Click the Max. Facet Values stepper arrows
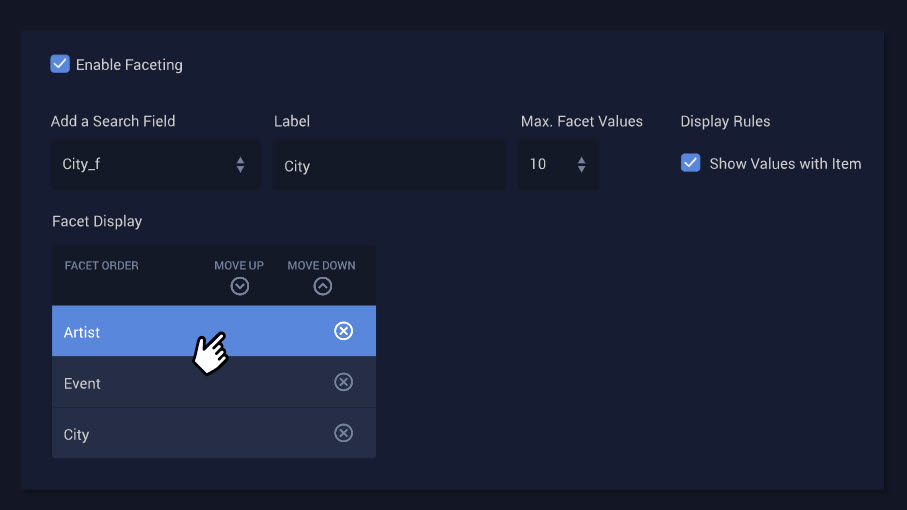The width and height of the screenshot is (907, 510). (x=581, y=165)
